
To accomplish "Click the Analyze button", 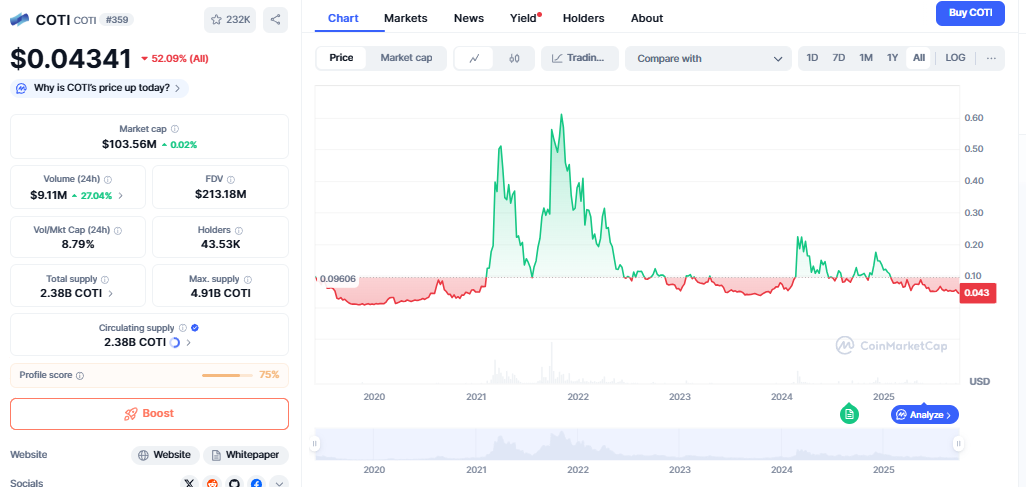I will tap(925, 414).
